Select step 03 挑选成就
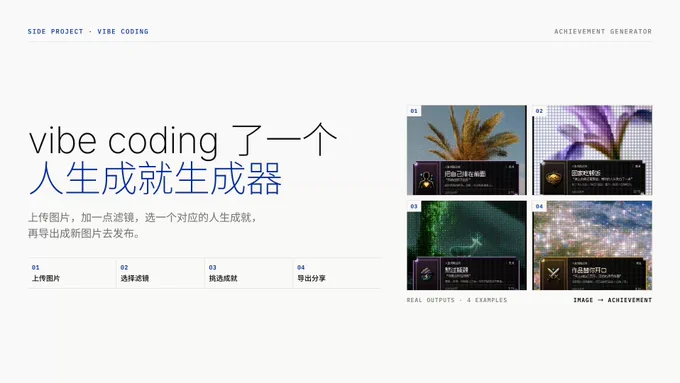Screen dimensions: 680x383 click(249, 273)
